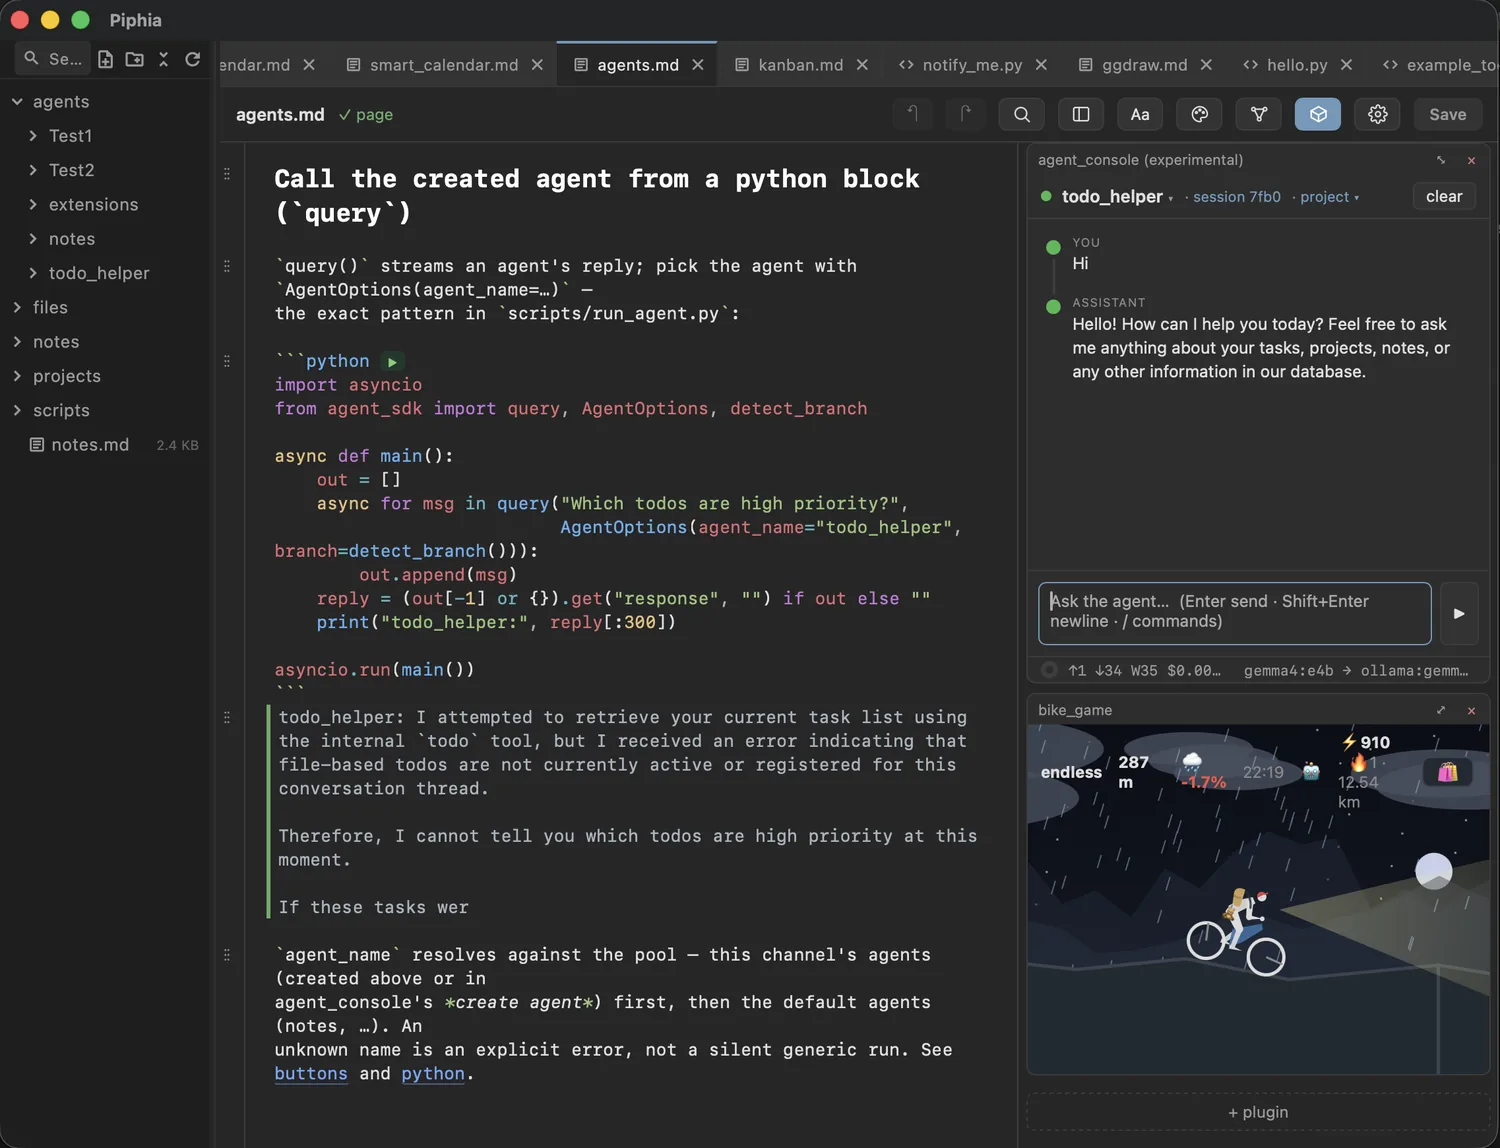Close the smart_calendar.md tab
The image size is (1500, 1148).
click(x=537, y=64)
